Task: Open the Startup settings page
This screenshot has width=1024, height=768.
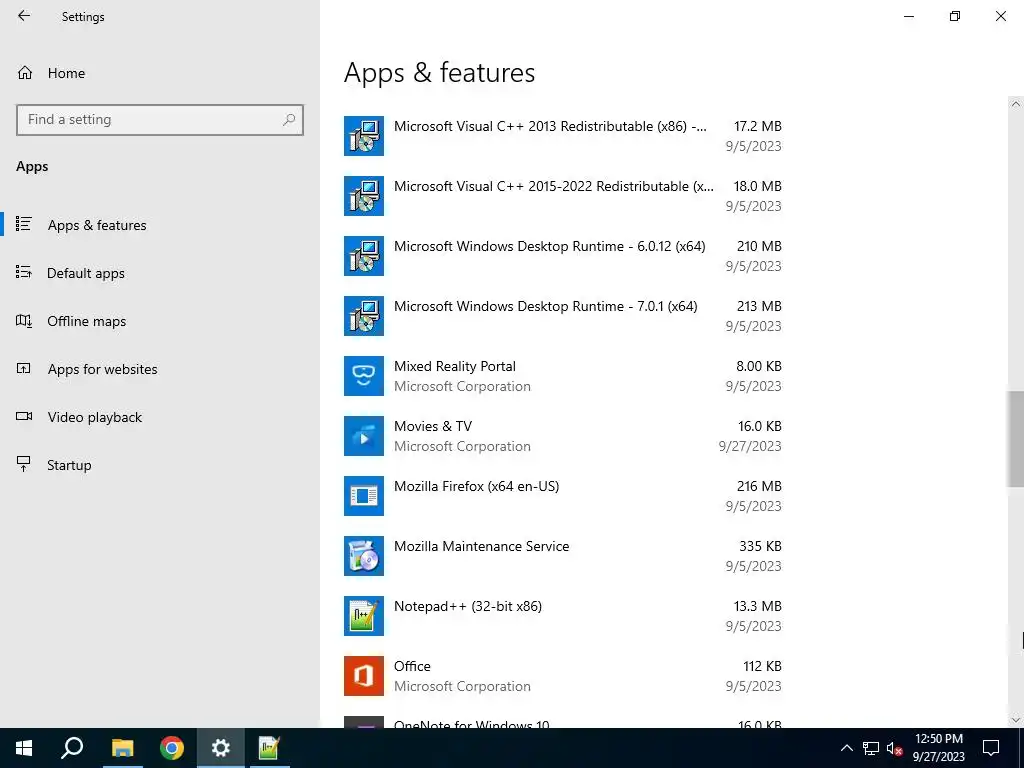Action: (x=69, y=465)
